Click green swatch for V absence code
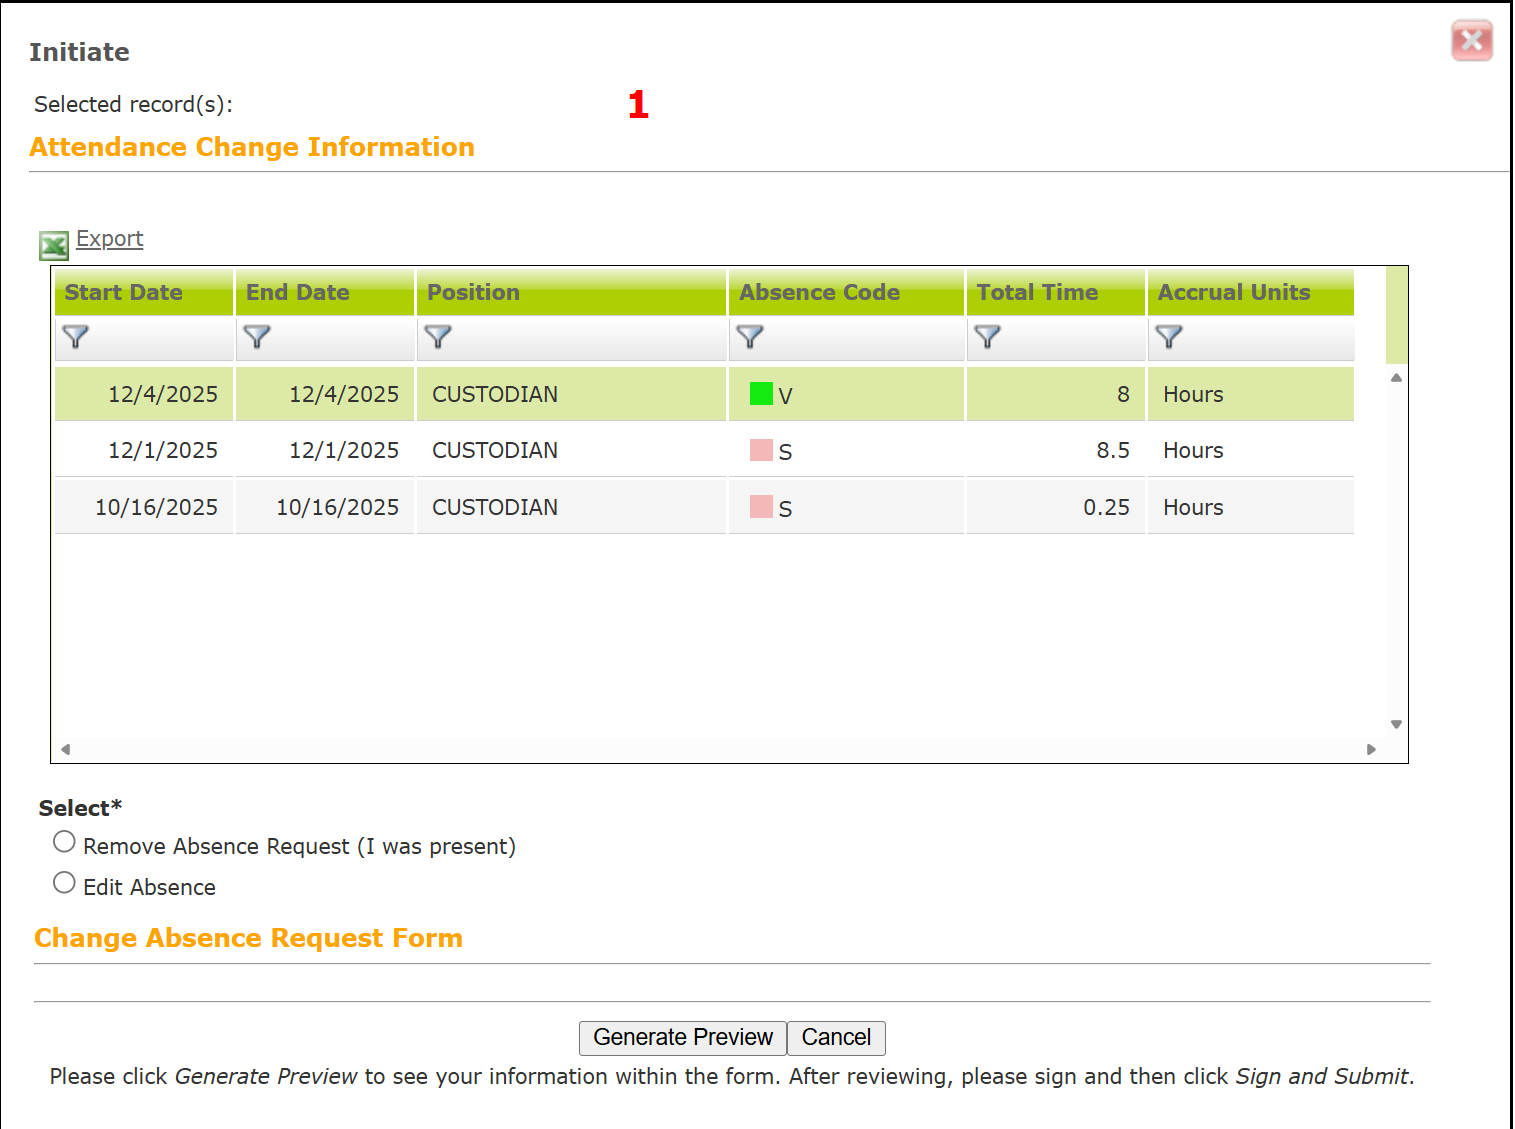The height and width of the screenshot is (1129, 1515). click(x=761, y=394)
